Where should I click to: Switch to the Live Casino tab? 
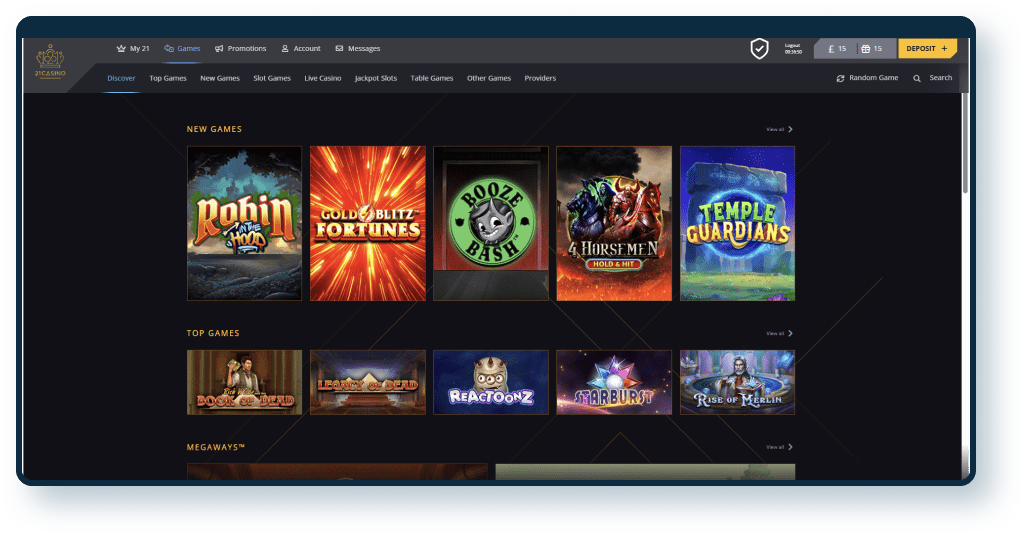[x=323, y=78]
